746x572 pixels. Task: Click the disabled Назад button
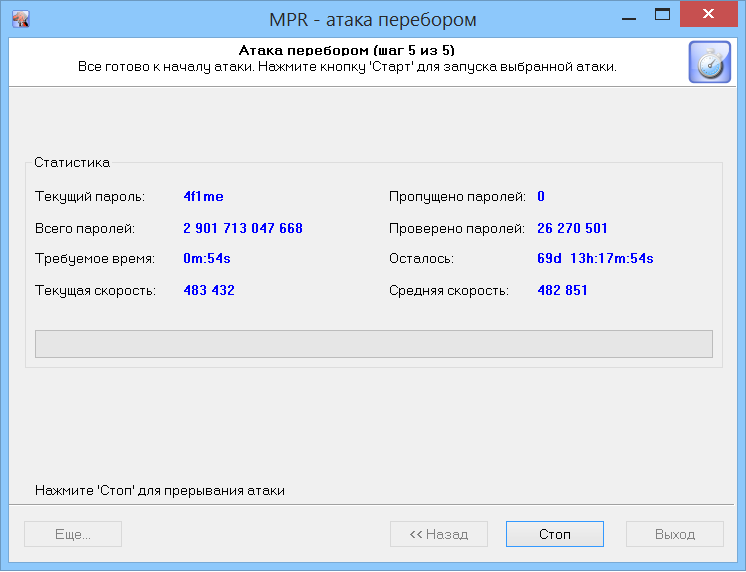click(x=439, y=534)
